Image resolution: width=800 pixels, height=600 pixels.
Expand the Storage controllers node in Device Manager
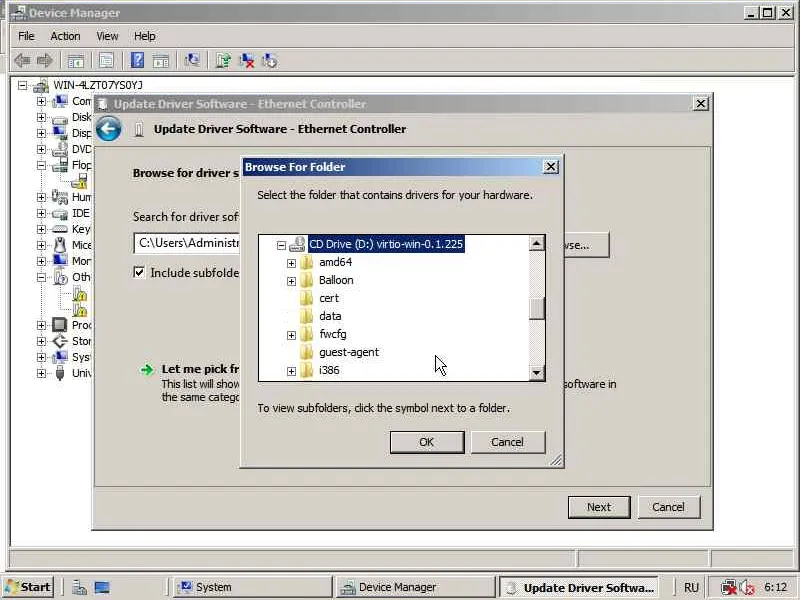(x=41, y=341)
